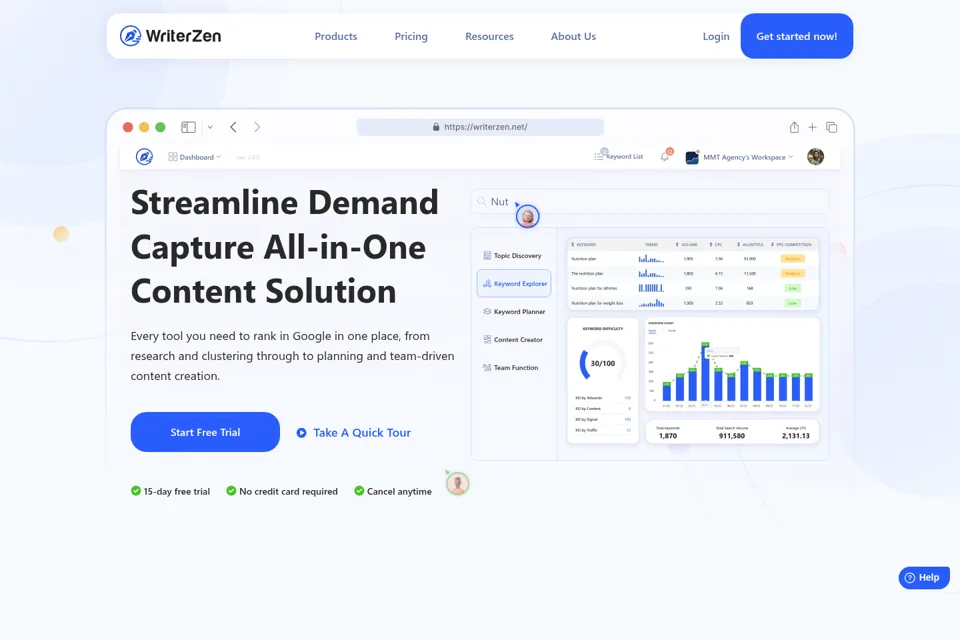960x640 pixels.
Task: Open the Help widget
Action: coord(924,578)
